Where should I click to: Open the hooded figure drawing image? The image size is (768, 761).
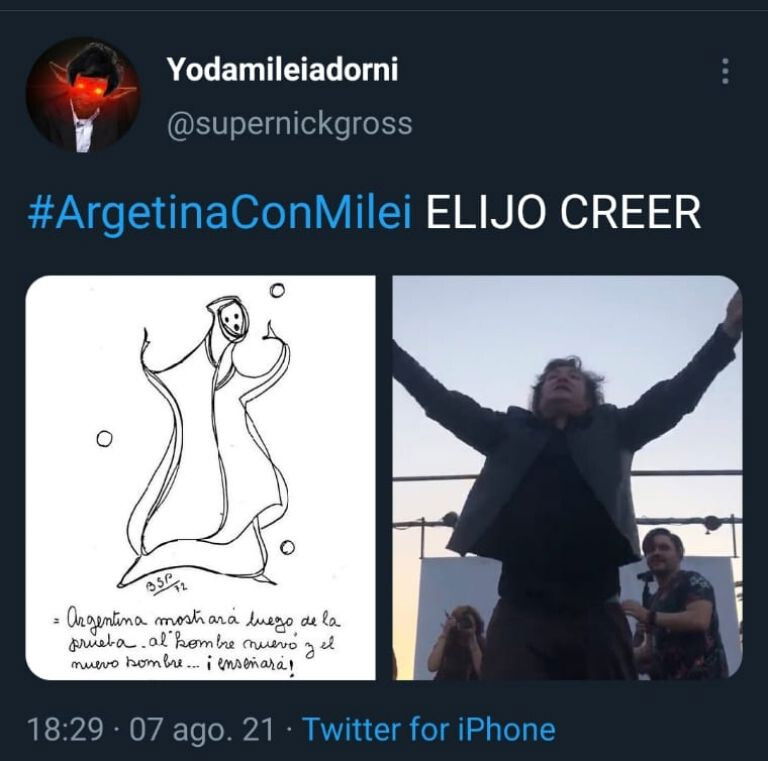click(x=201, y=477)
